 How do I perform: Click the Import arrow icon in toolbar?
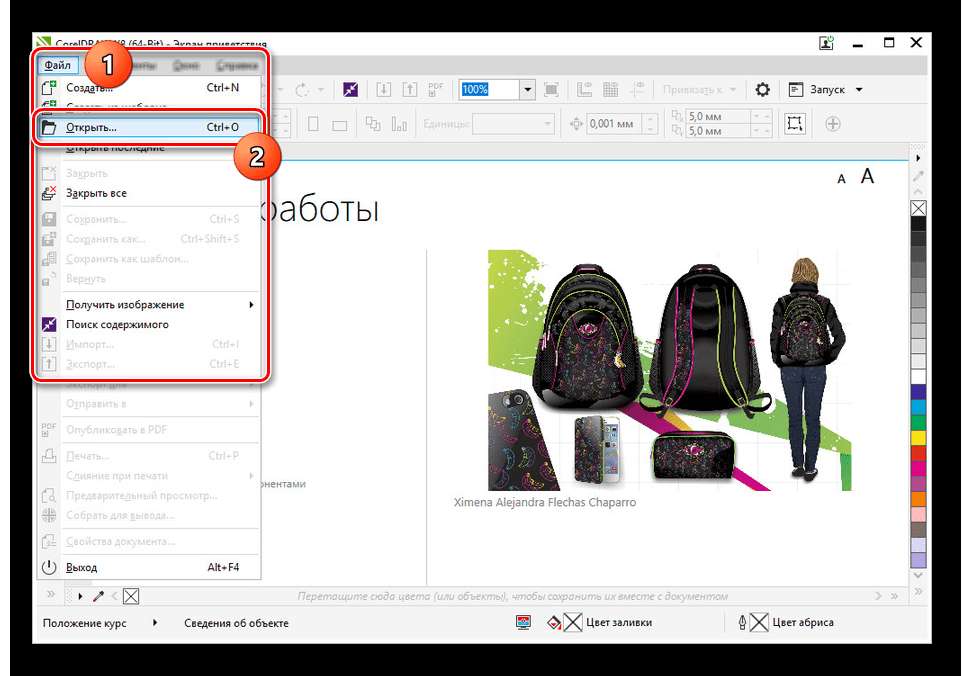pyautogui.click(x=383, y=90)
